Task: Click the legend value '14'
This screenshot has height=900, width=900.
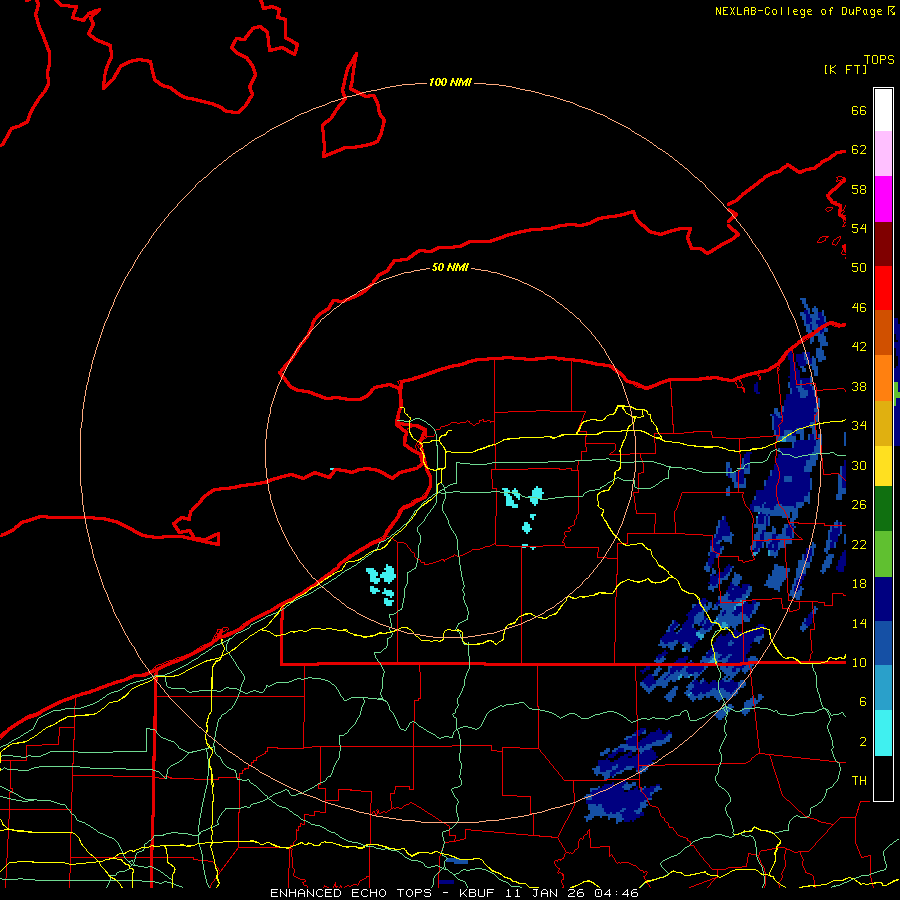Action: 859,623
